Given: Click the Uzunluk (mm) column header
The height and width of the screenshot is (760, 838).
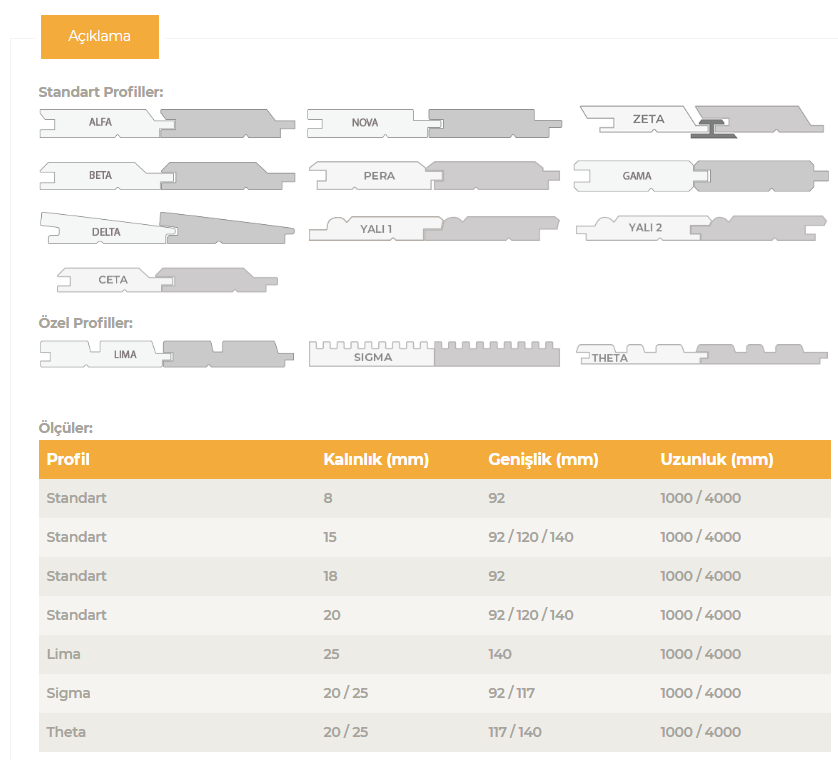Looking at the screenshot, I should (x=716, y=460).
